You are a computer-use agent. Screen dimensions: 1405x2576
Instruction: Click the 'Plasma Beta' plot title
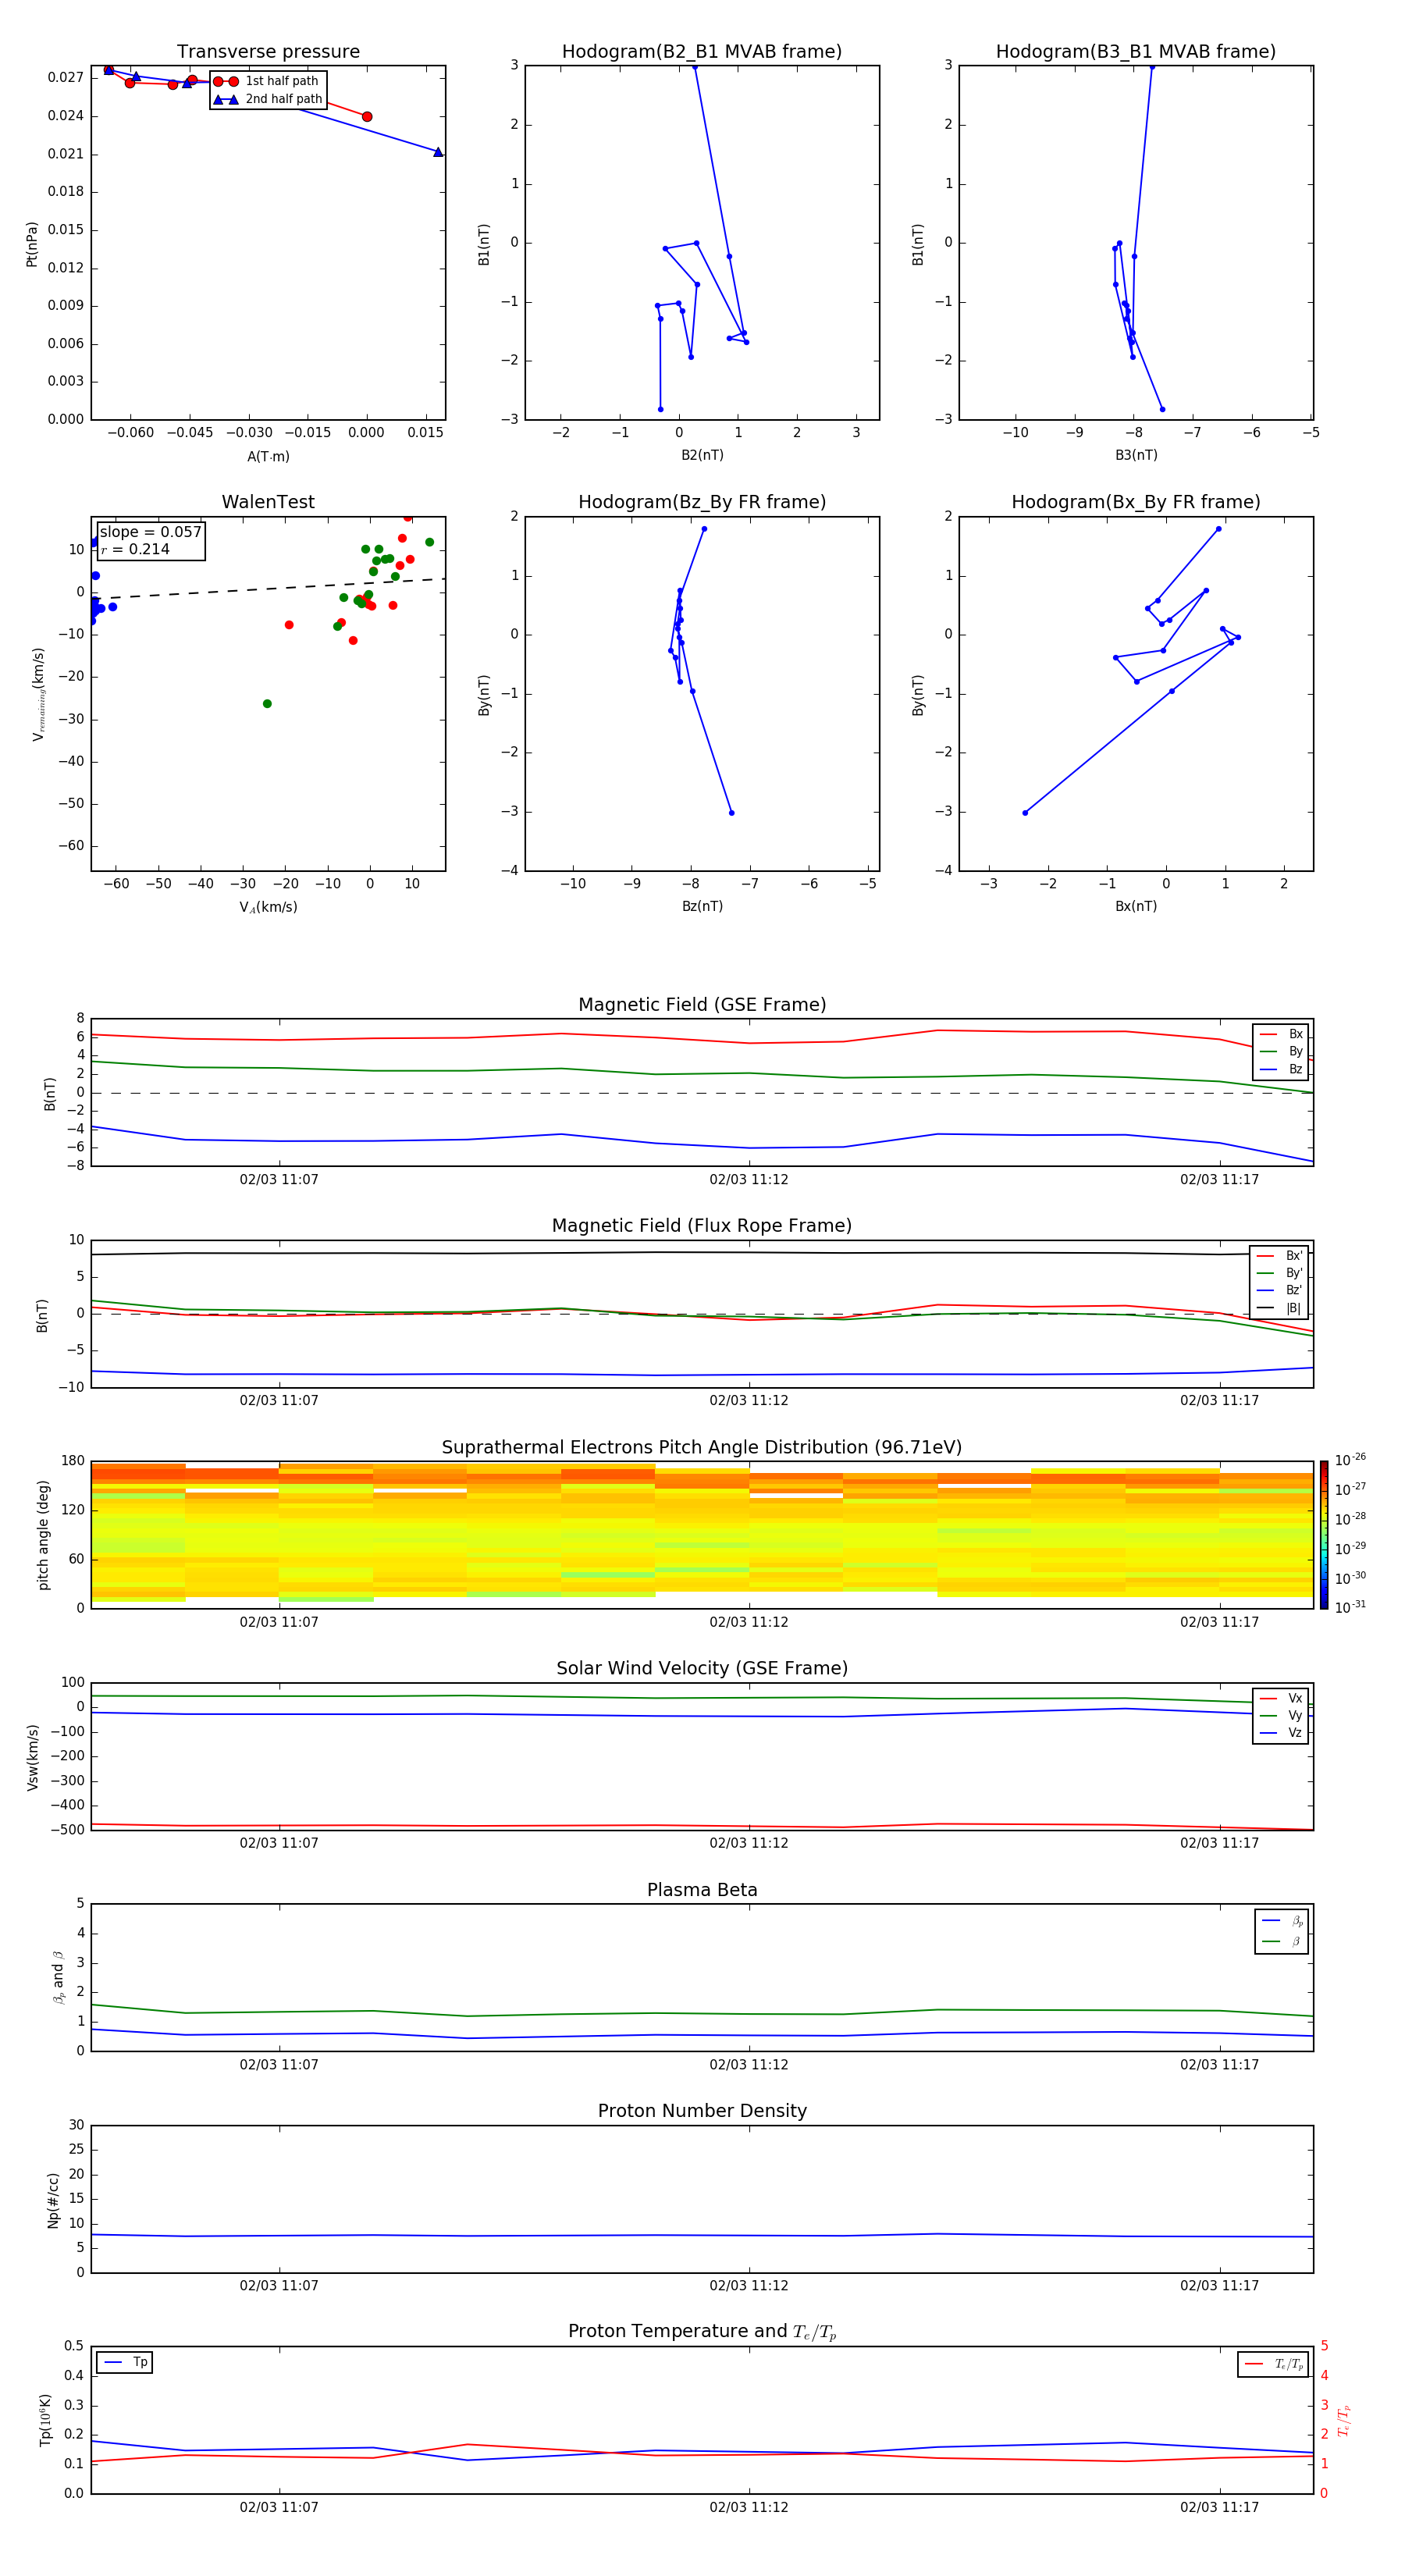(x=702, y=1890)
